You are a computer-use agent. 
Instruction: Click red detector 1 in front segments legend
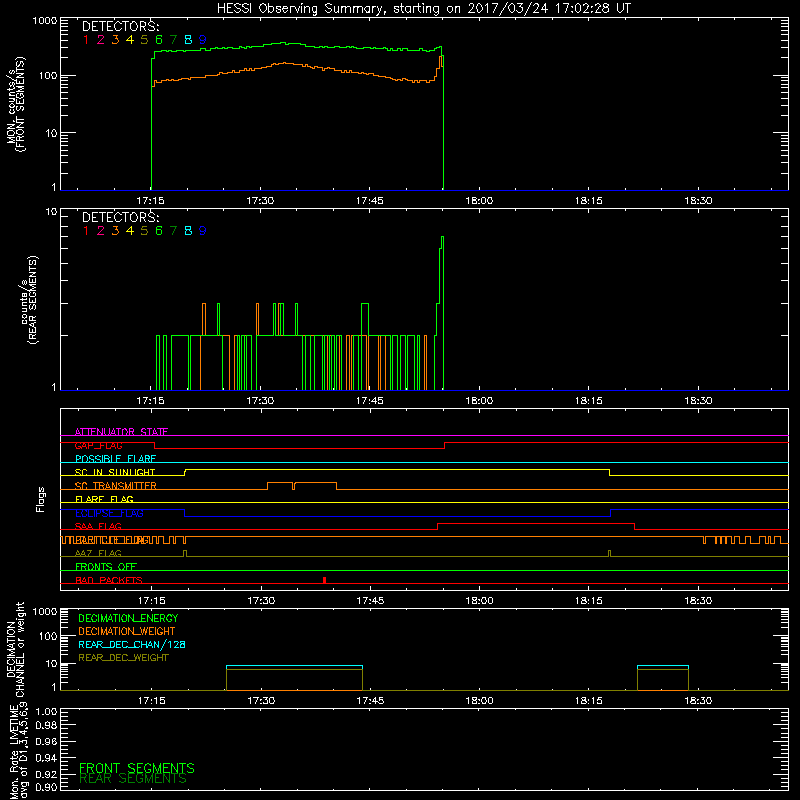(x=86, y=40)
